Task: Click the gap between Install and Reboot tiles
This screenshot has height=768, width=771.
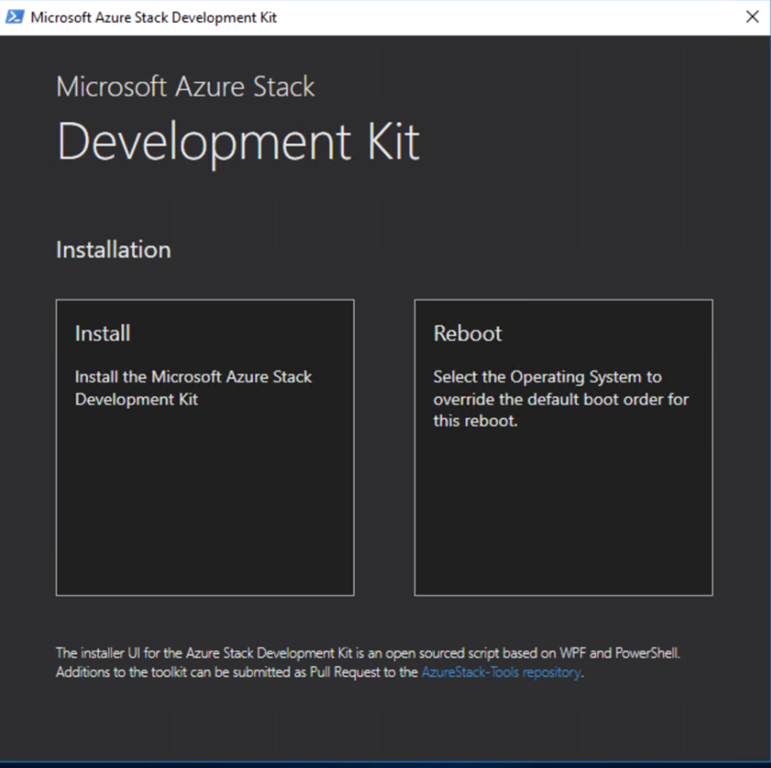Action: pyautogui.click(x=384, y=447)
